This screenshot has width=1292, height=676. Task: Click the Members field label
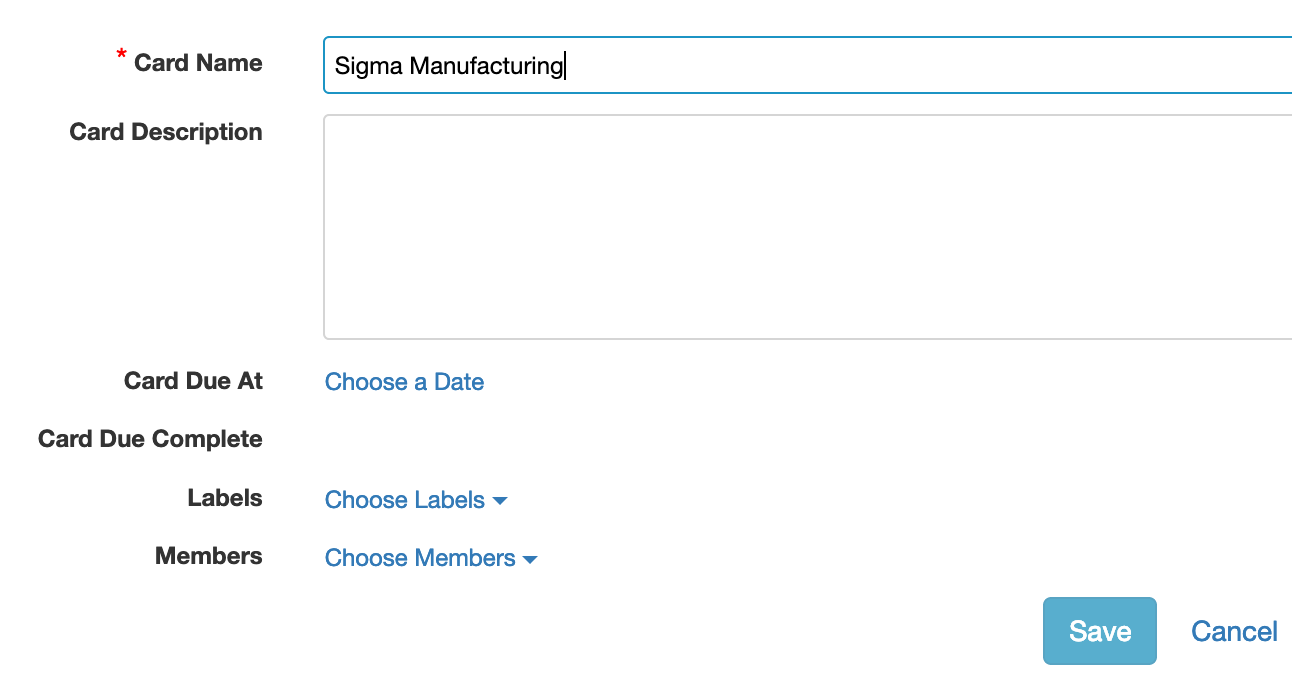click(208, 556)
